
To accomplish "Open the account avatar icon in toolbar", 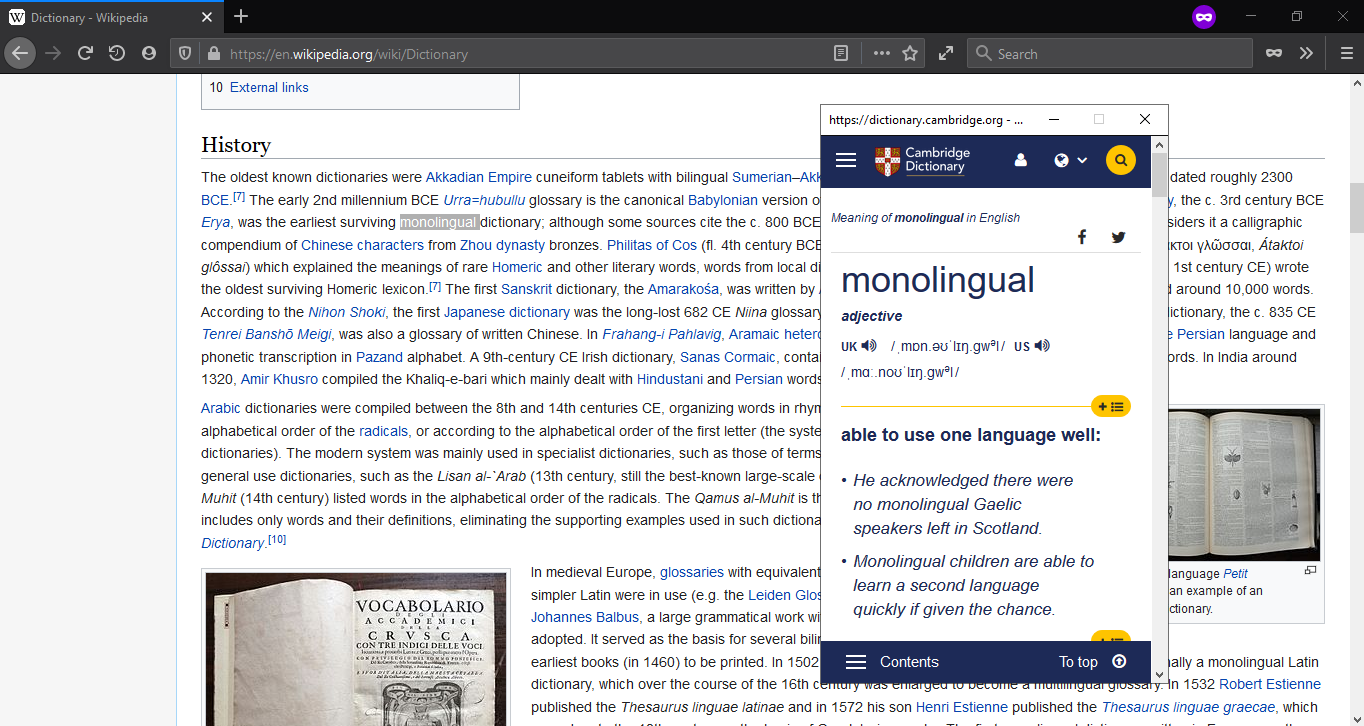I will 148,54.
